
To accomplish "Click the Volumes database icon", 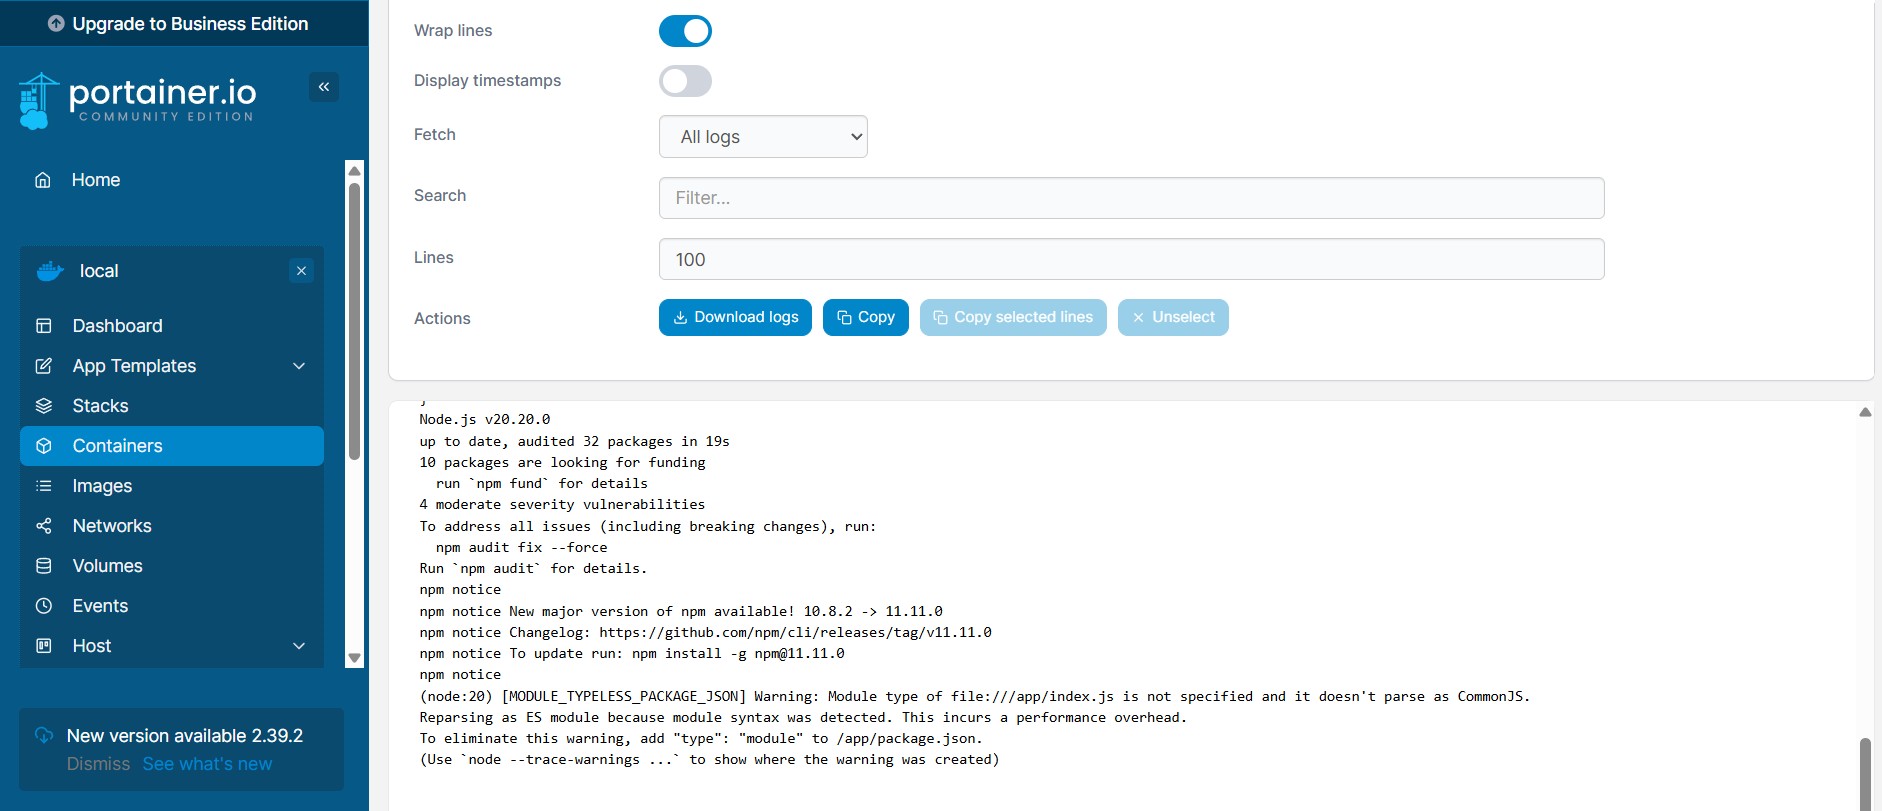I will point(44,566).
